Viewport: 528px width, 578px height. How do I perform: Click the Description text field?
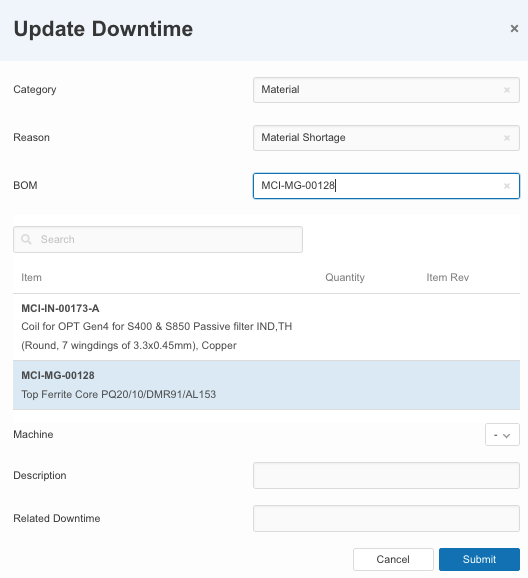386,476
